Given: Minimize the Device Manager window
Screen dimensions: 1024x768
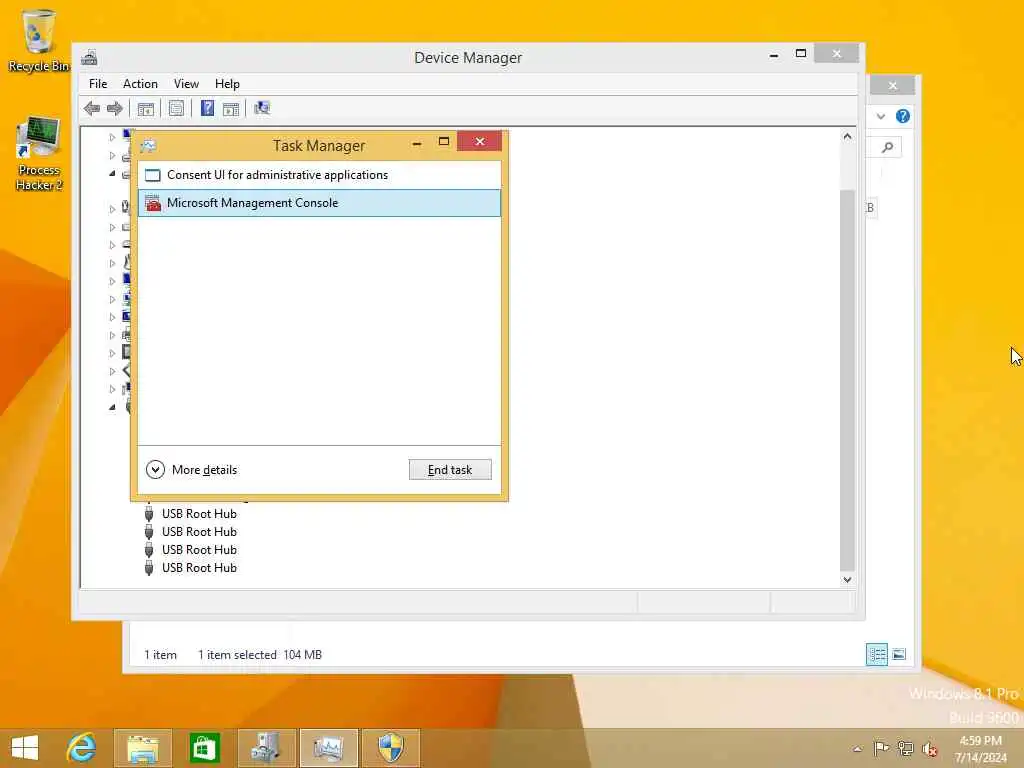Looking at the screenshot, I should [774, 55].
